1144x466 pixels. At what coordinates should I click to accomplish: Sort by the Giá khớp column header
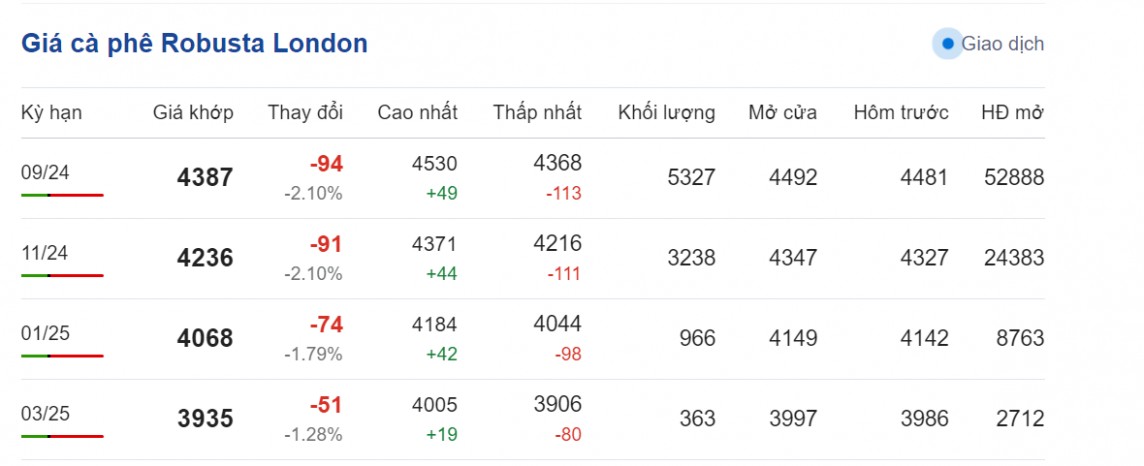pos(193,112)
